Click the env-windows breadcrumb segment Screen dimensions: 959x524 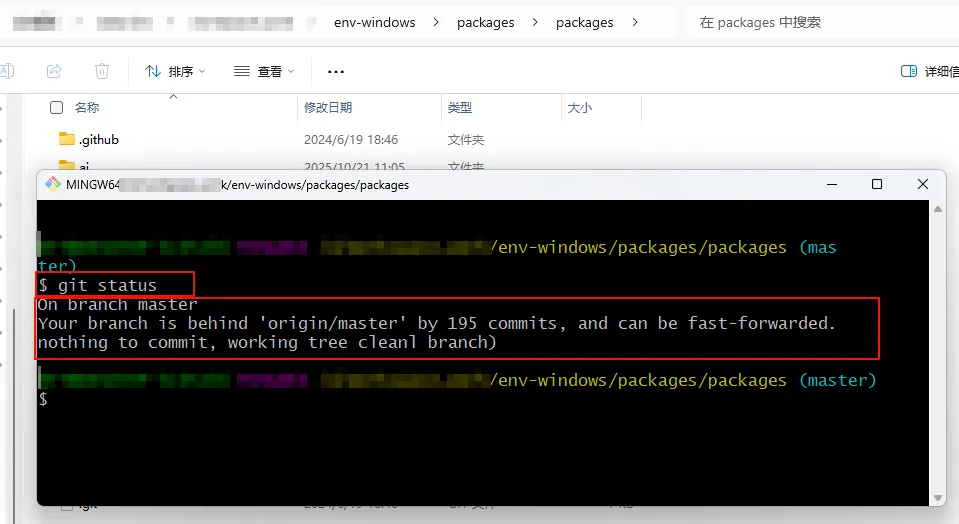374,23
